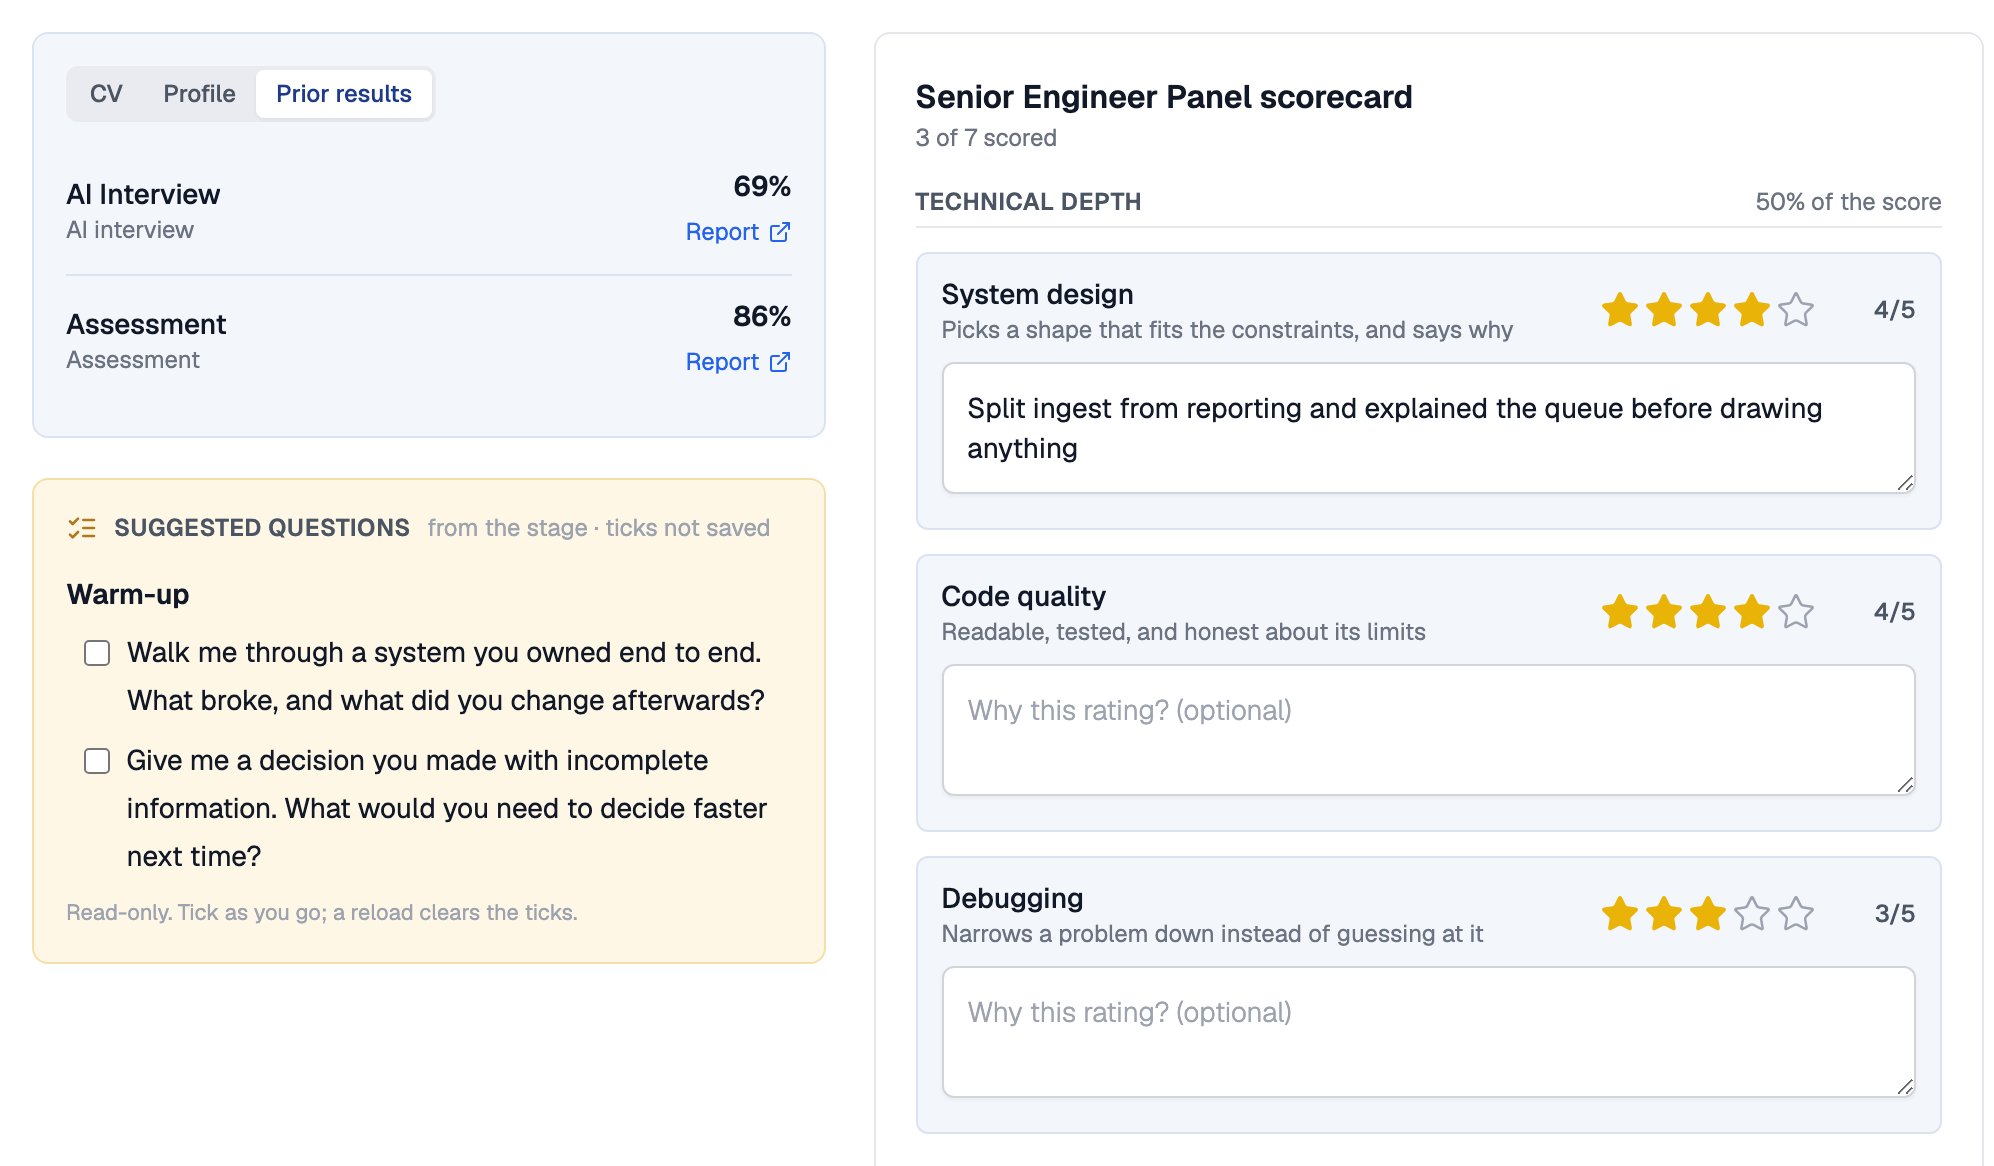Click the System design 4/5 score
Image resolution: width=1994 pixels, height=1166 pixels.
click(x=1894, y=310)
